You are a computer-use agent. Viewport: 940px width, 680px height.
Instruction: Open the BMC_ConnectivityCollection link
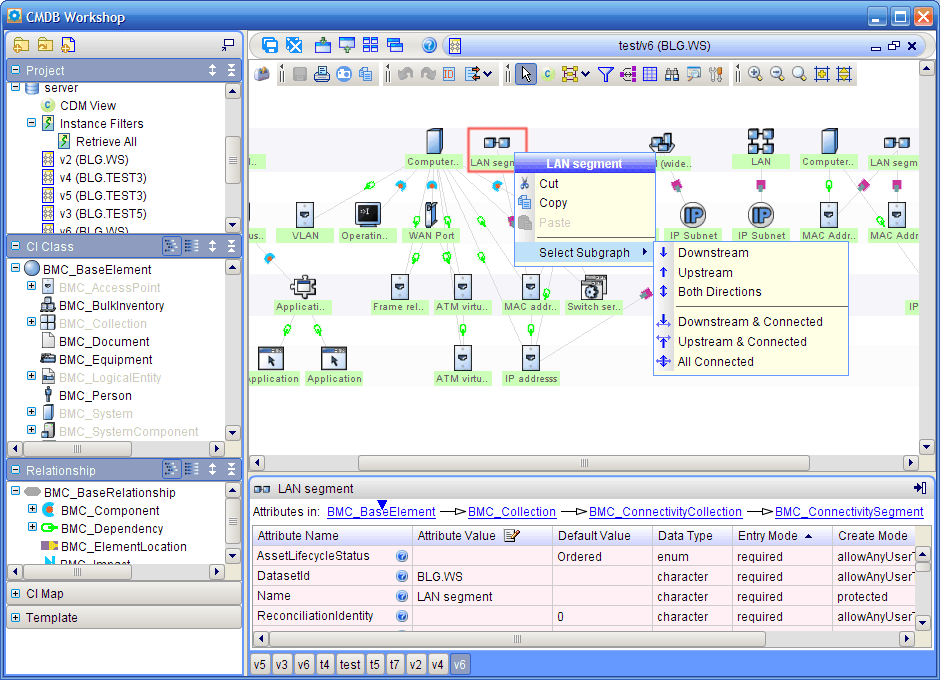point(665,511)
